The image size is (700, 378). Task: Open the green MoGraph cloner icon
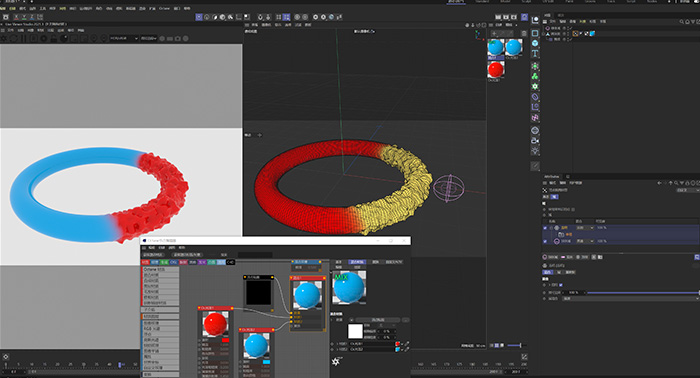(x=535, y=66)
